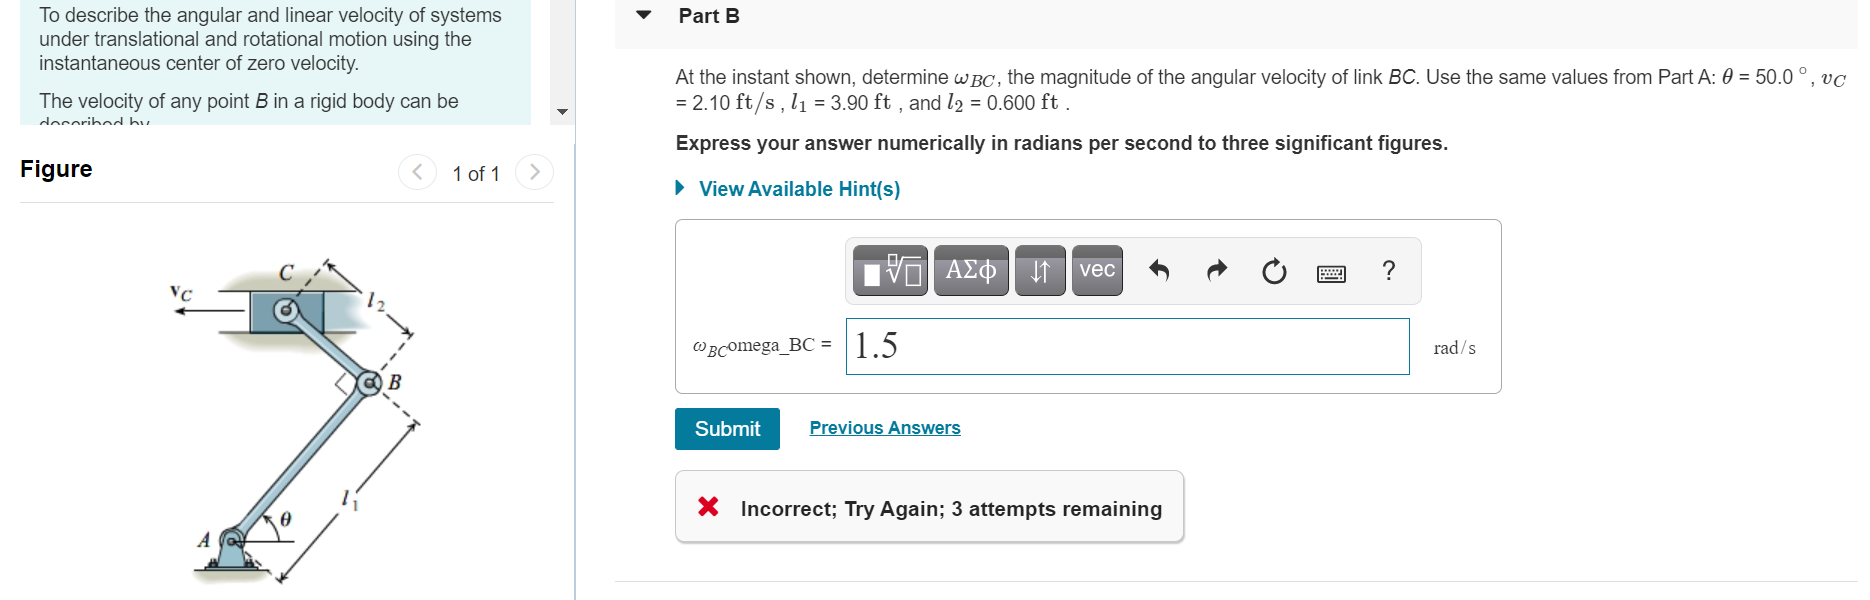The width and height of the screenshot is (1870, 600).
Task: Undo the last answer edit
Action: pos(1159,270)
